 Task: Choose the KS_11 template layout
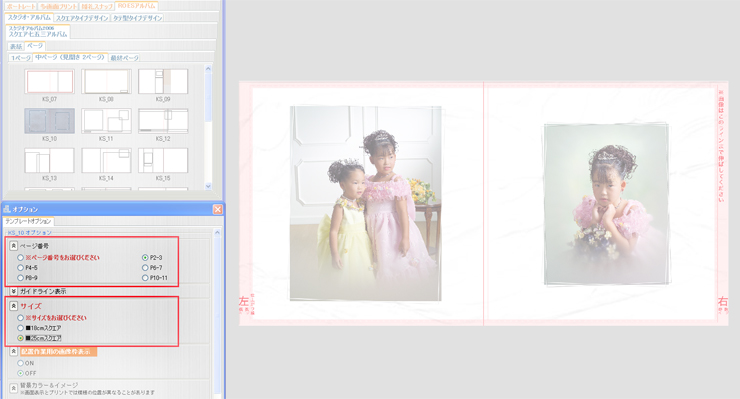[106, 120]
